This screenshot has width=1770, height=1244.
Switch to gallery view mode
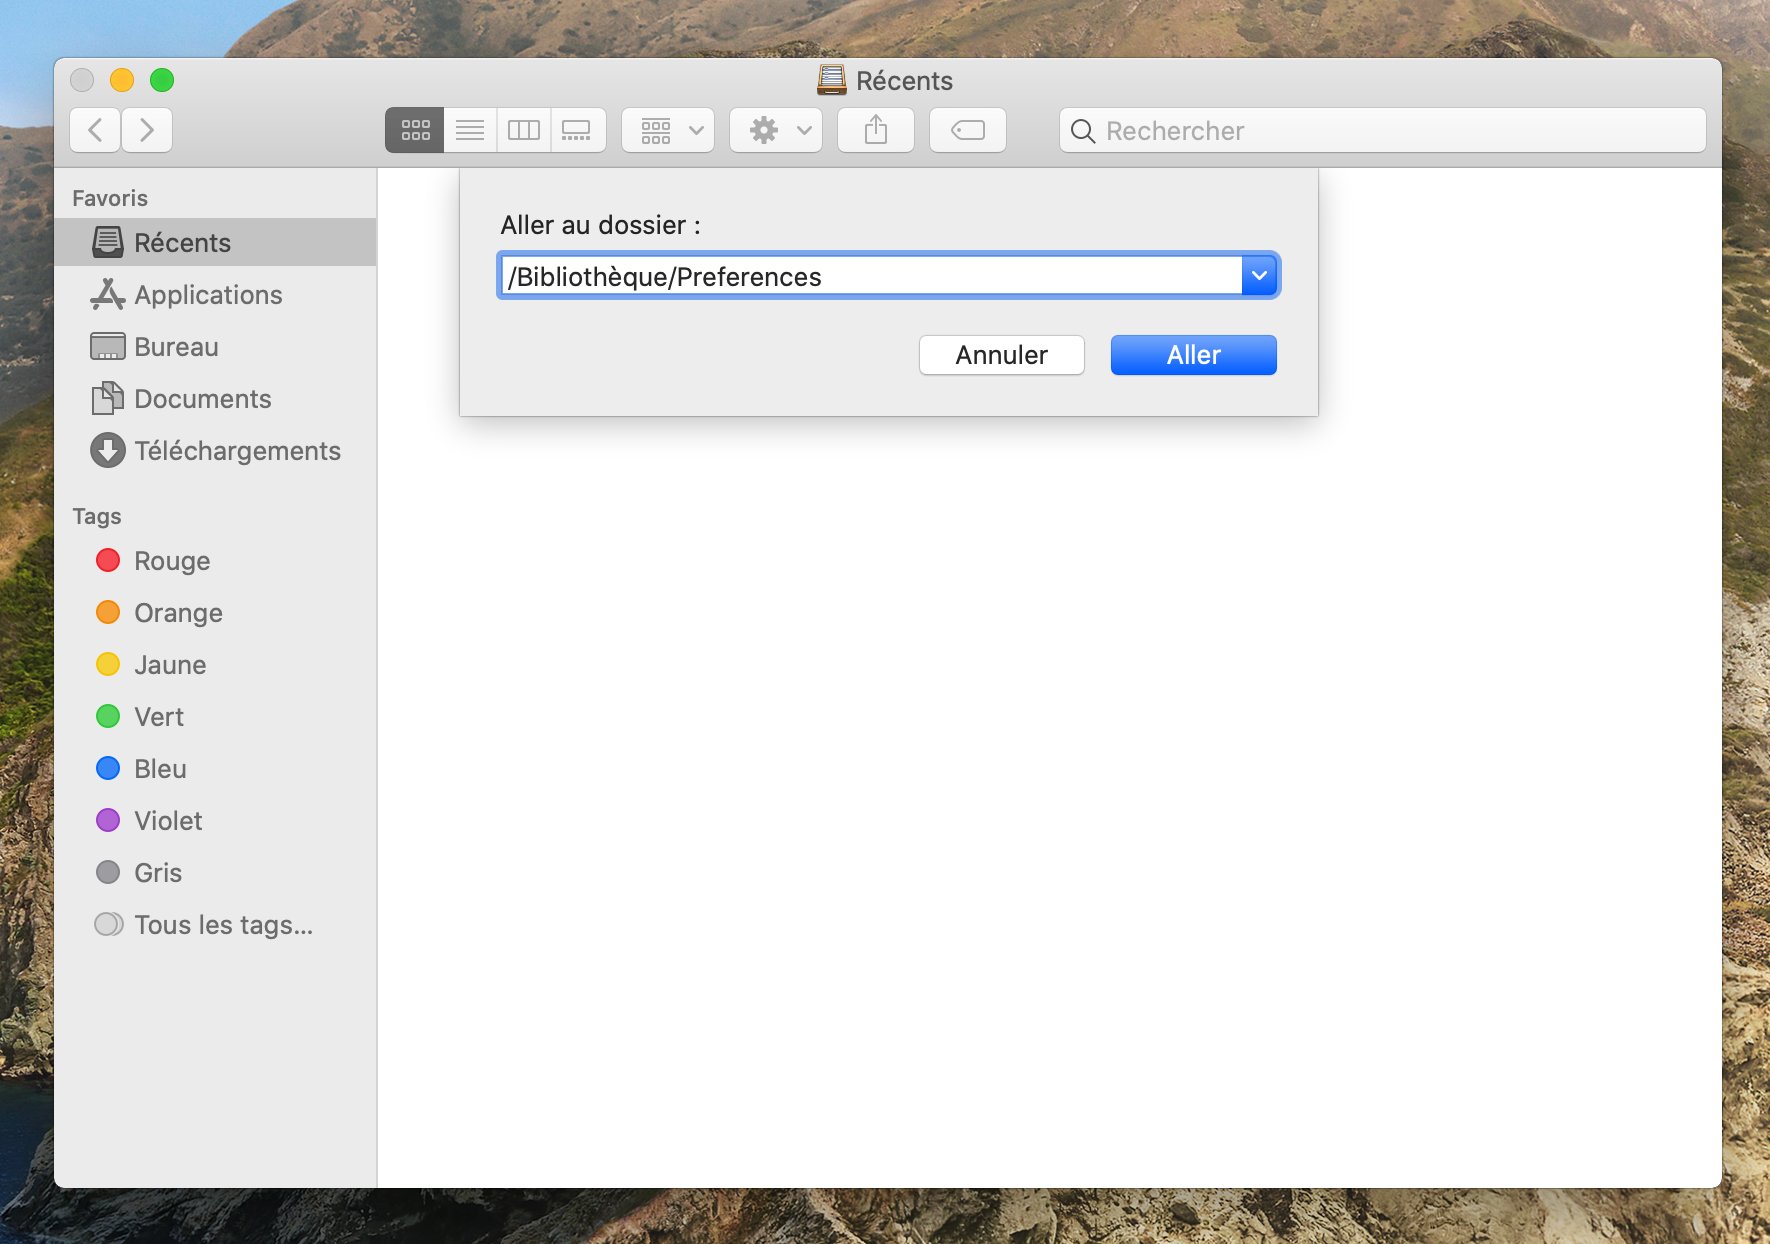coord(577,130)
